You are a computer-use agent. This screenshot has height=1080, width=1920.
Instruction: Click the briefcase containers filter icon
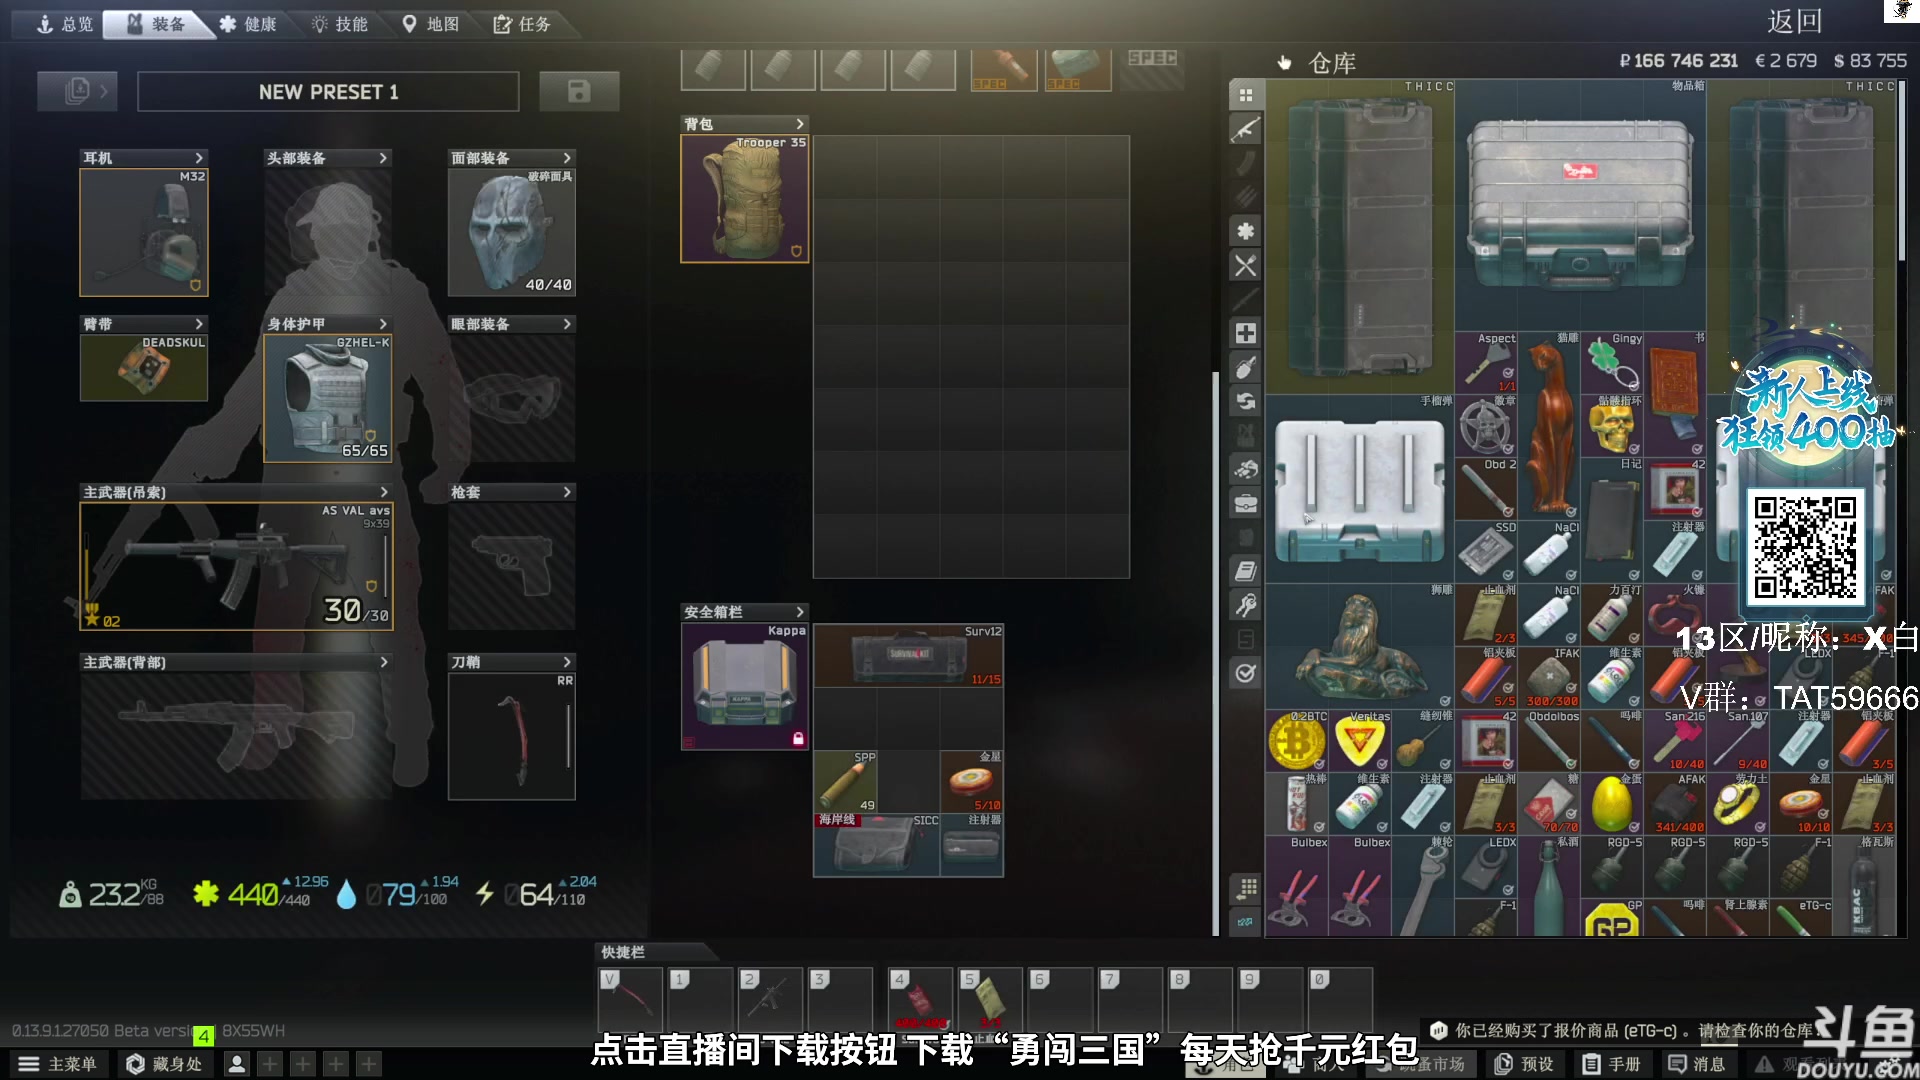tap(1245, 503)
